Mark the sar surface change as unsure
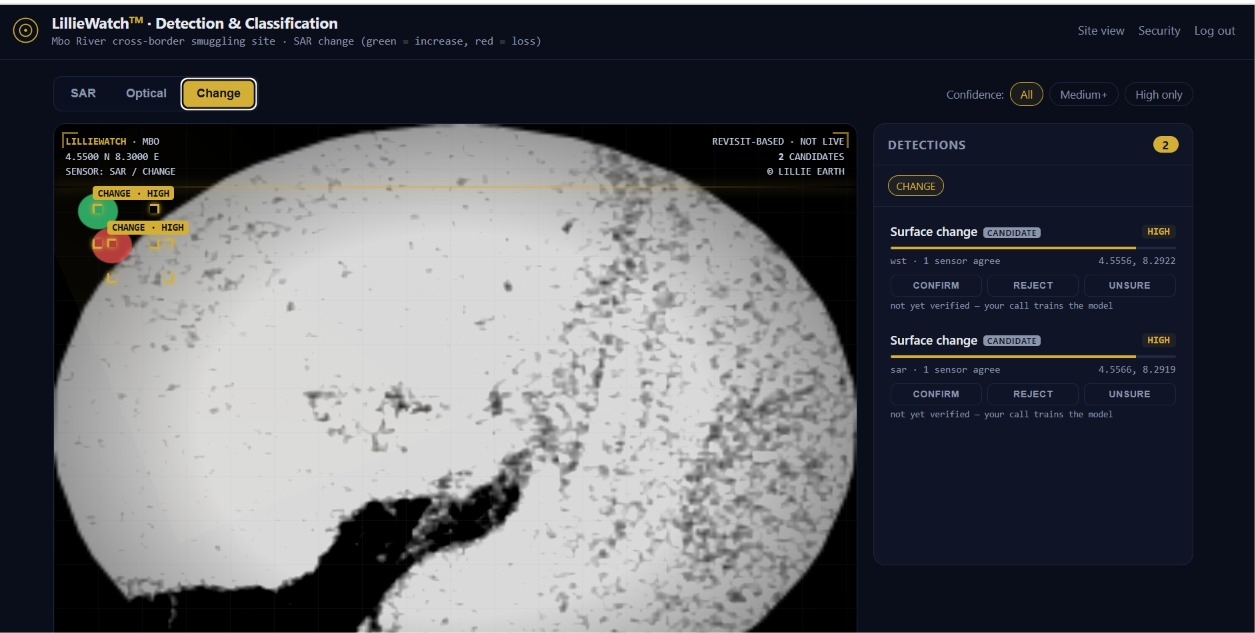Image resolution: width=1255 pixels, height=633 pixels. [1130, 394]
